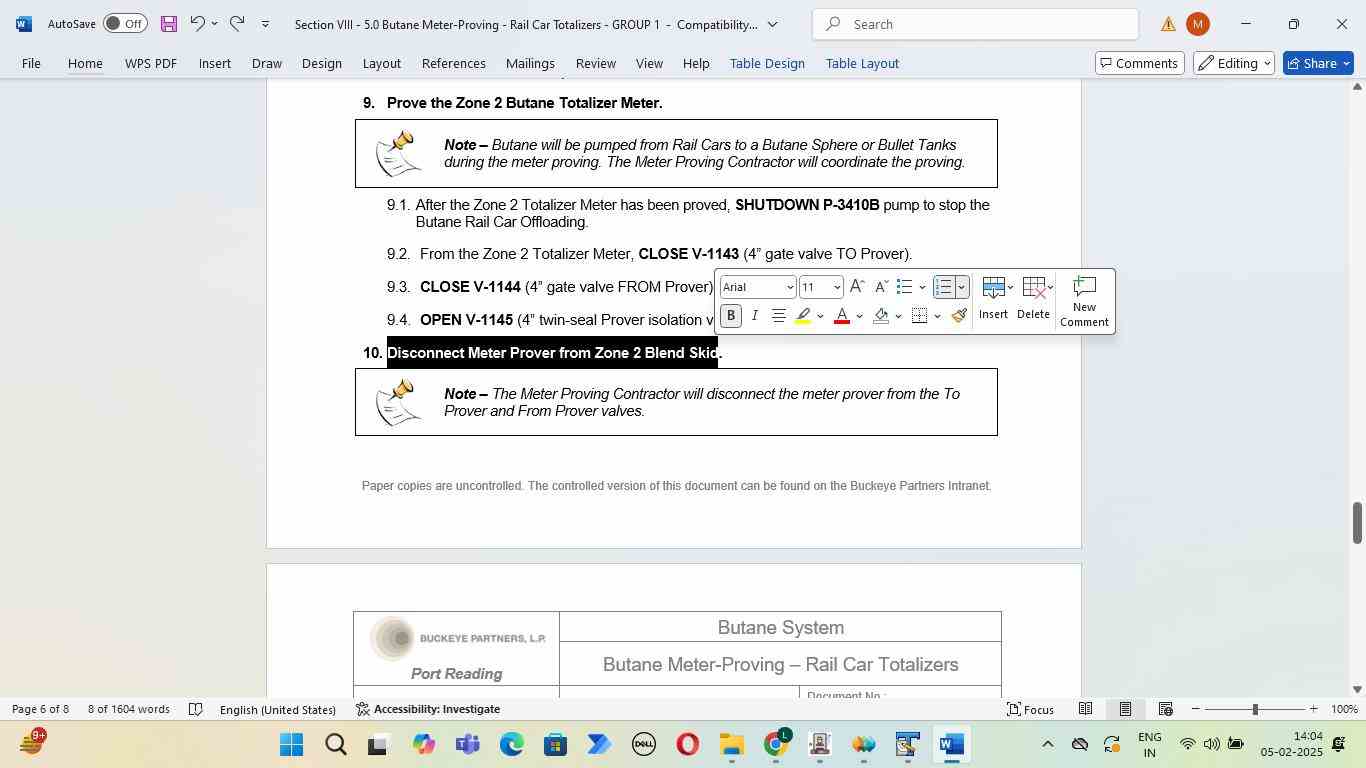Click Page 6 of 8 indicator
Image resolution: width=1366 pixels, height=768 pixels.
(40, 709)
